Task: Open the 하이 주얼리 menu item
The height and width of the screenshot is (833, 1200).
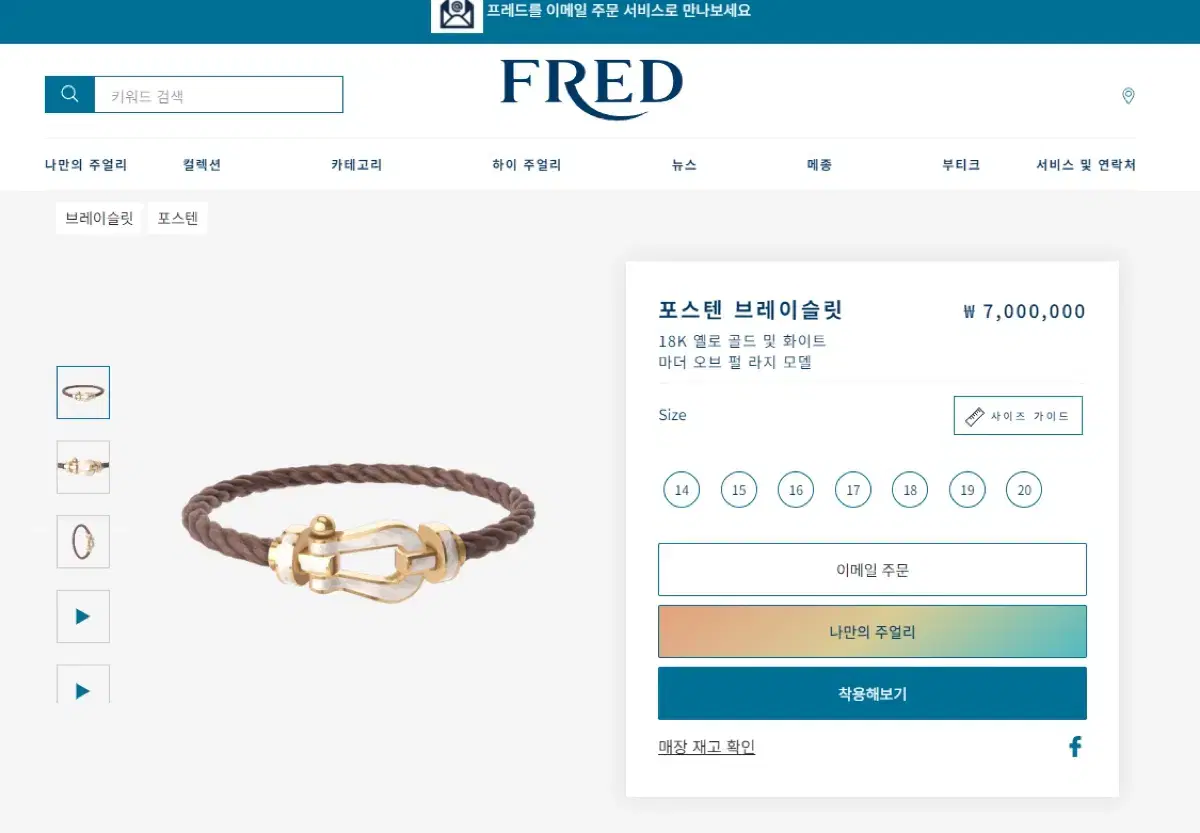Action: (527, 165)
